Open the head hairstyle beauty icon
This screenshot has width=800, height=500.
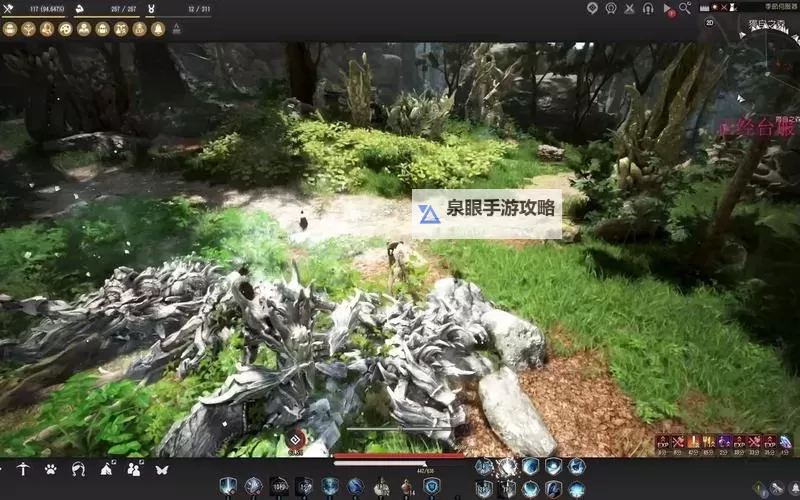pyautogui.click(x=78, y=469)
